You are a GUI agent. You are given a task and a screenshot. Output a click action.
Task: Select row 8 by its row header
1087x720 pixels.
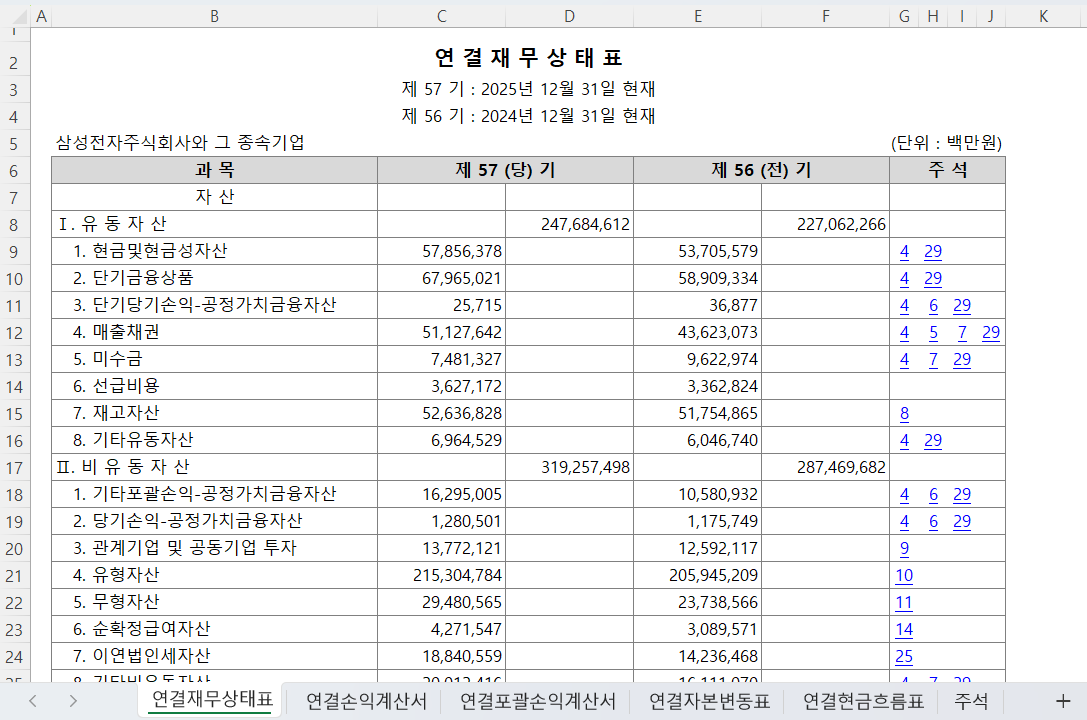point(14,225)
